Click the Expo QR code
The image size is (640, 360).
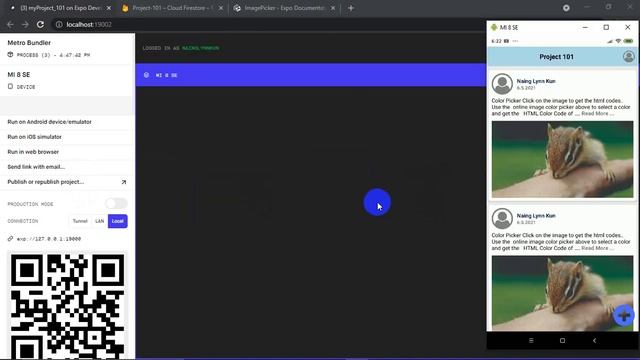(67, 306)
